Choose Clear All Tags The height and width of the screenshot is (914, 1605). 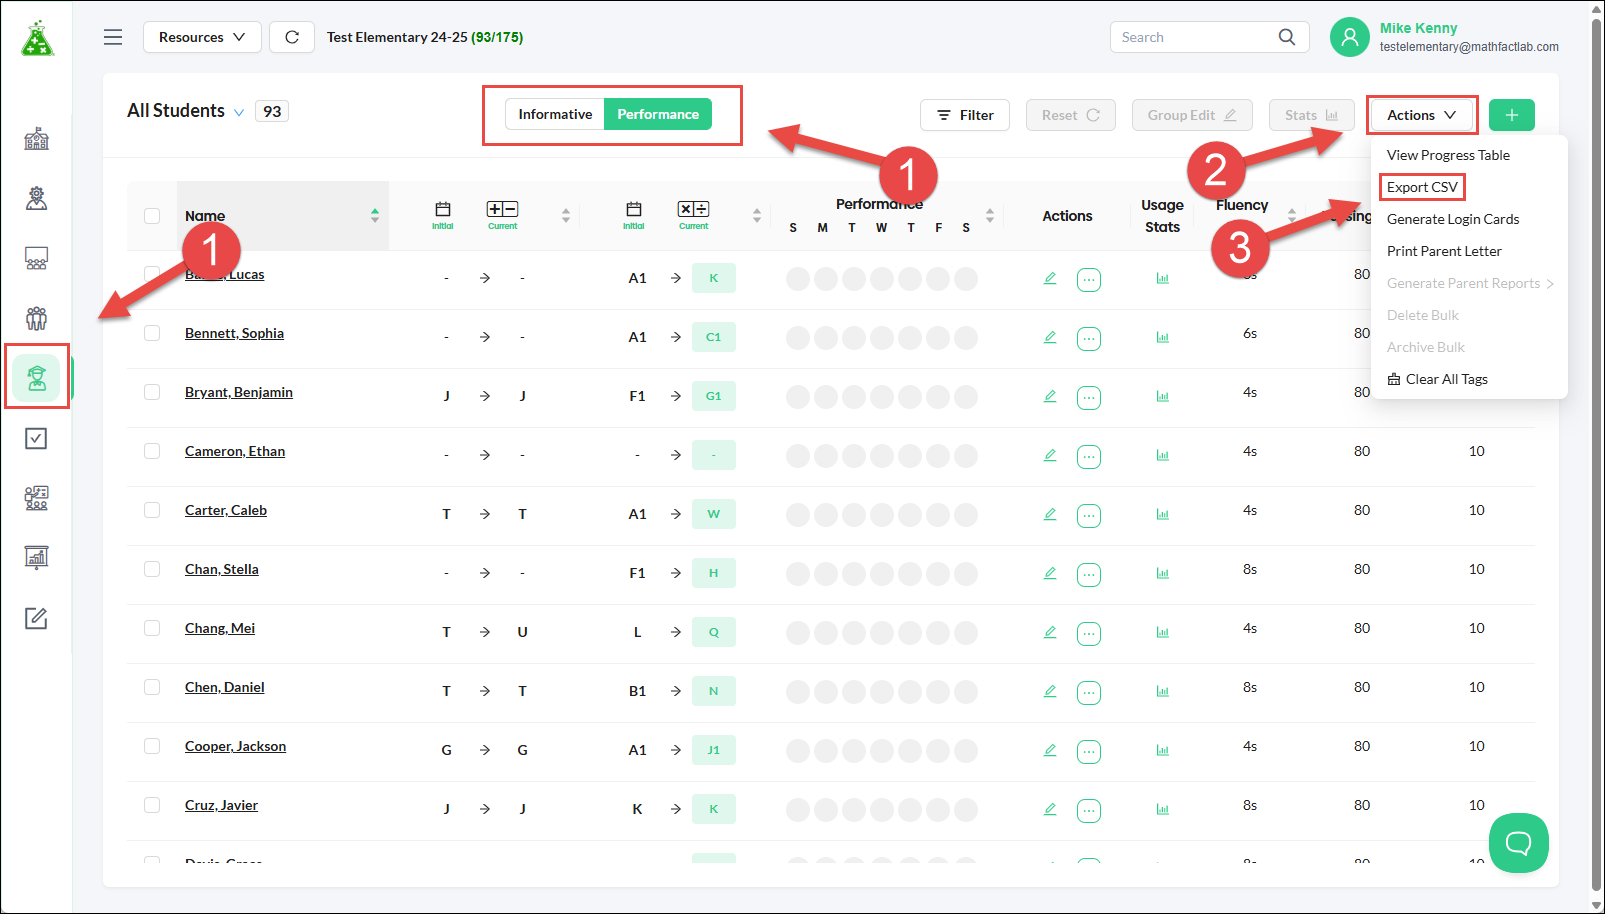point(1438,379)
